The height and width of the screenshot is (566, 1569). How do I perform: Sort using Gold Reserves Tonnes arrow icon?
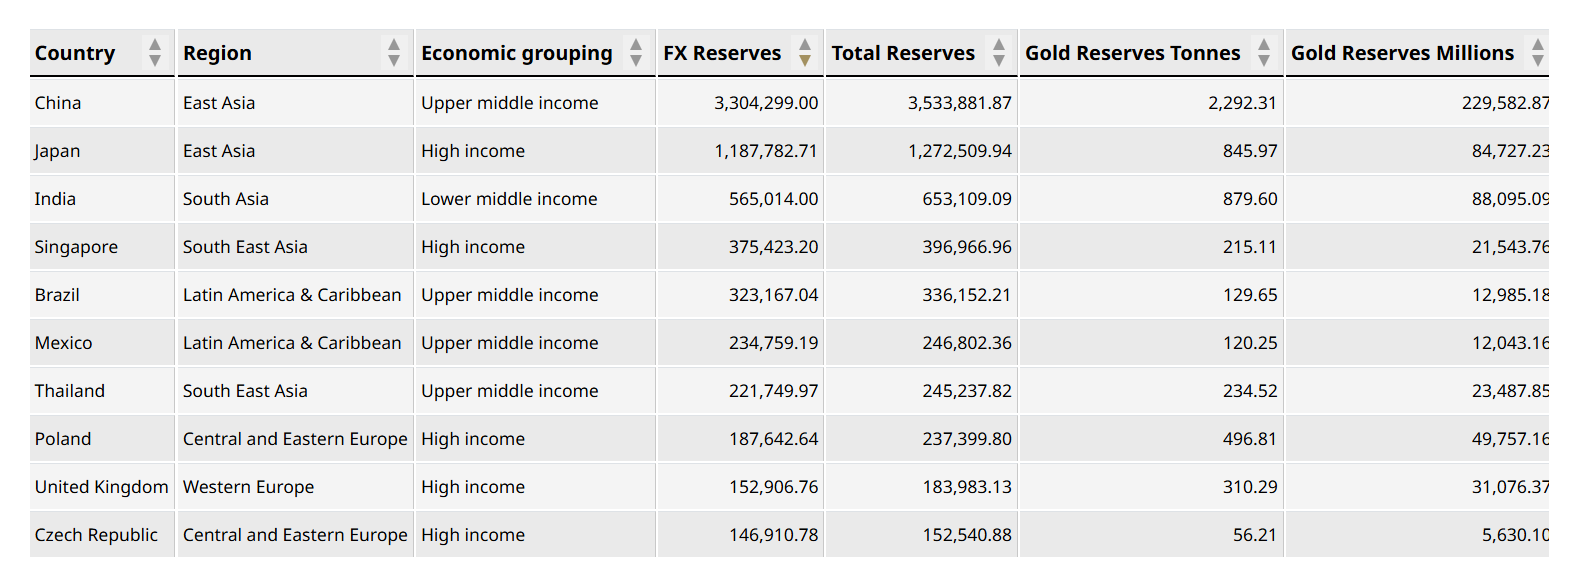[1264, 52]
